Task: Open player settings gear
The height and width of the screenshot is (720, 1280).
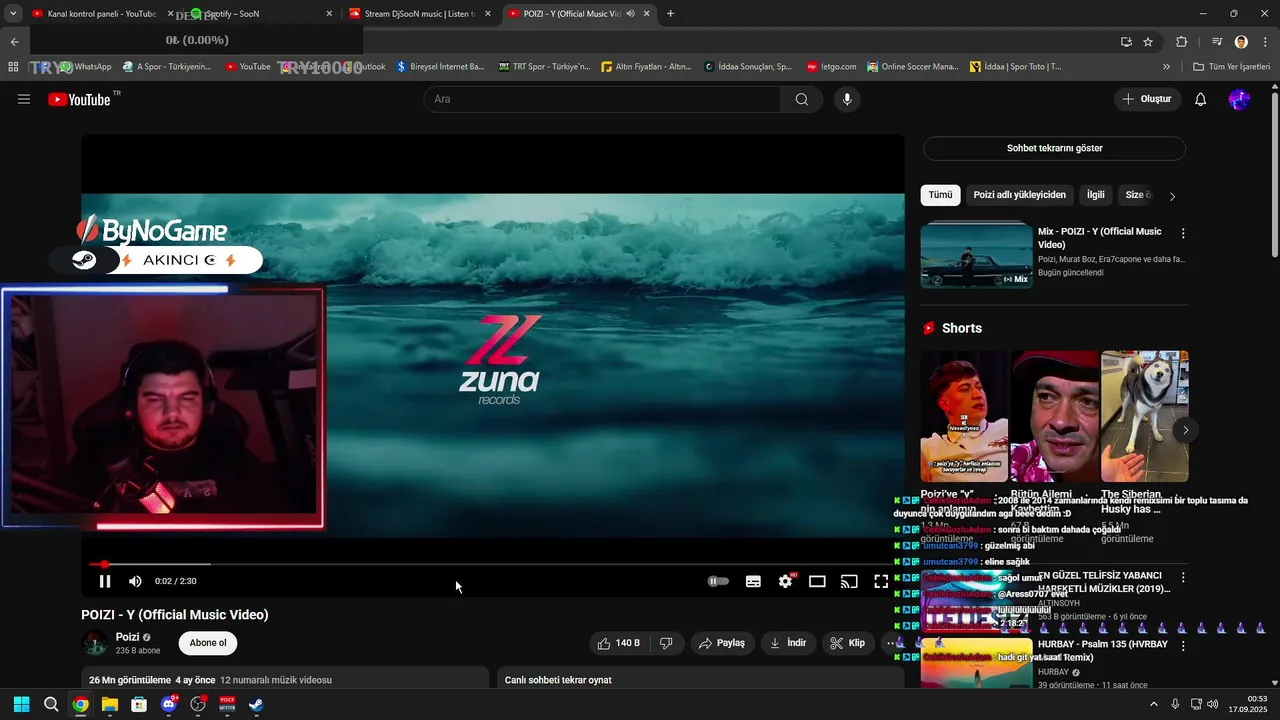Action: (x=786, y=581)
